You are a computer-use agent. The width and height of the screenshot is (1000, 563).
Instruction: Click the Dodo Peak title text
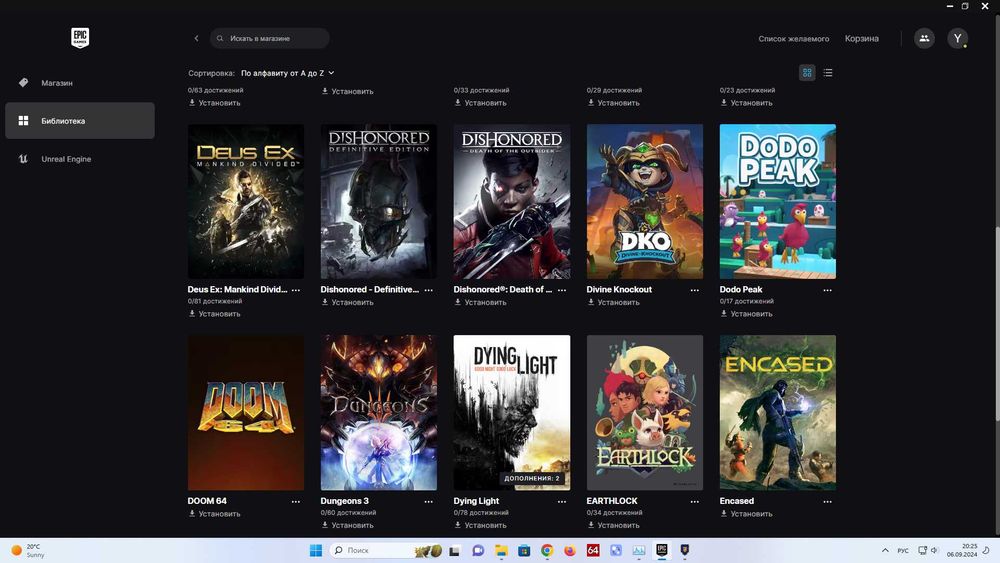click(x=740, y=289)
